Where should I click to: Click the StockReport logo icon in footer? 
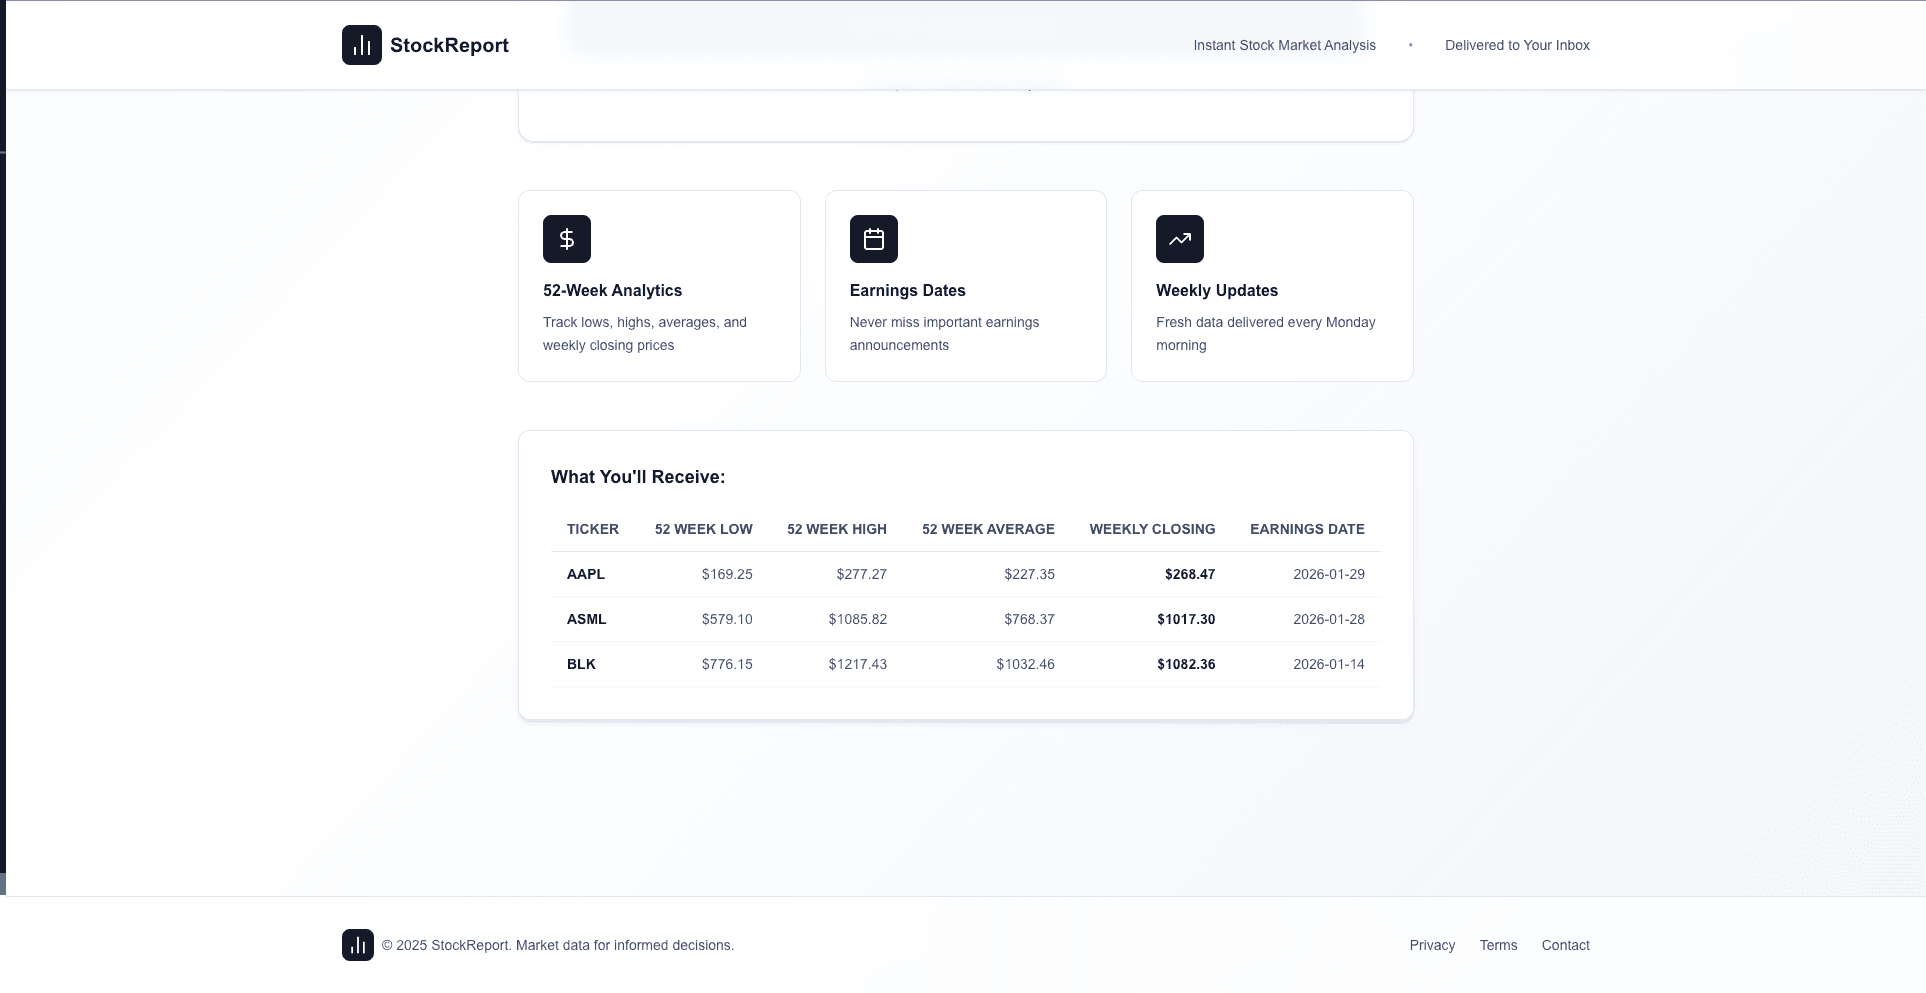(x=358, y=945)
